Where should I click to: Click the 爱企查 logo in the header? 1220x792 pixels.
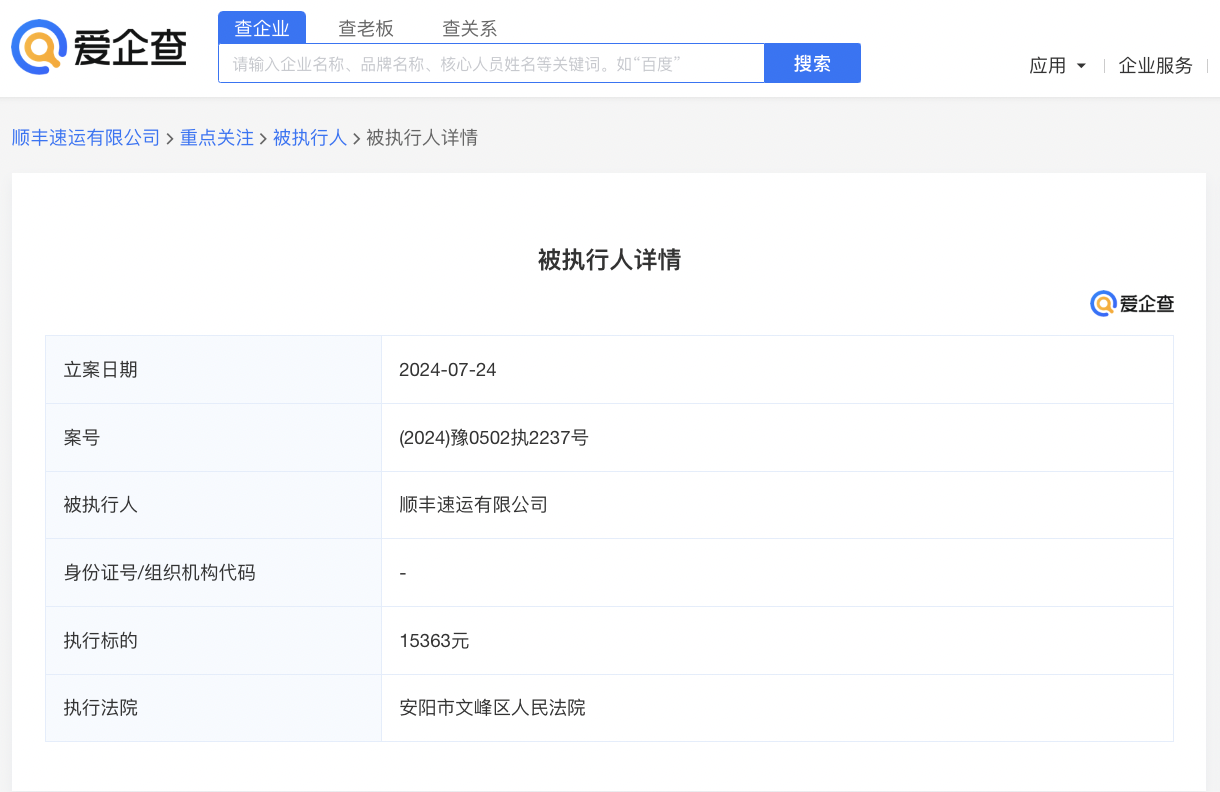(x=99, y=48)
